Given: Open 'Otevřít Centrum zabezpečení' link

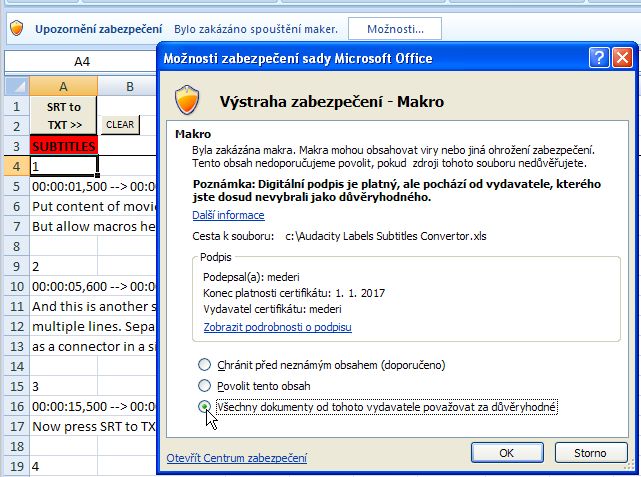Looking at the screenshot, I should (x=236, y=458).
